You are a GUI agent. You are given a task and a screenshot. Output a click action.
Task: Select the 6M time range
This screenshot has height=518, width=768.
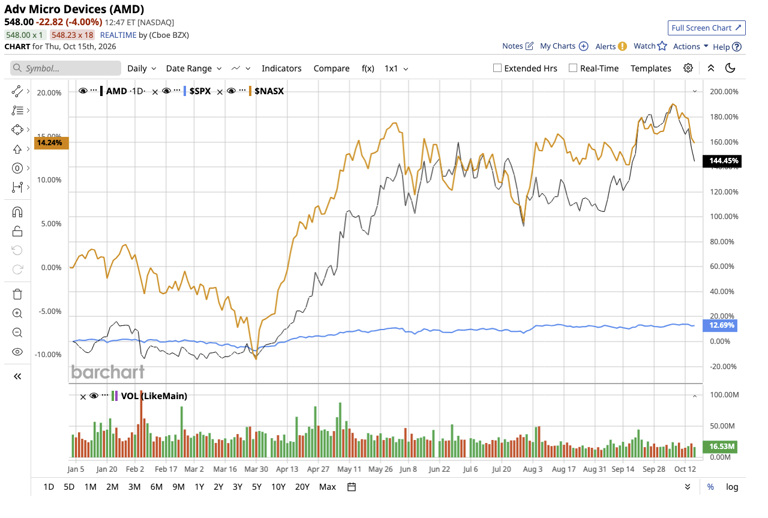click(156, 487)
